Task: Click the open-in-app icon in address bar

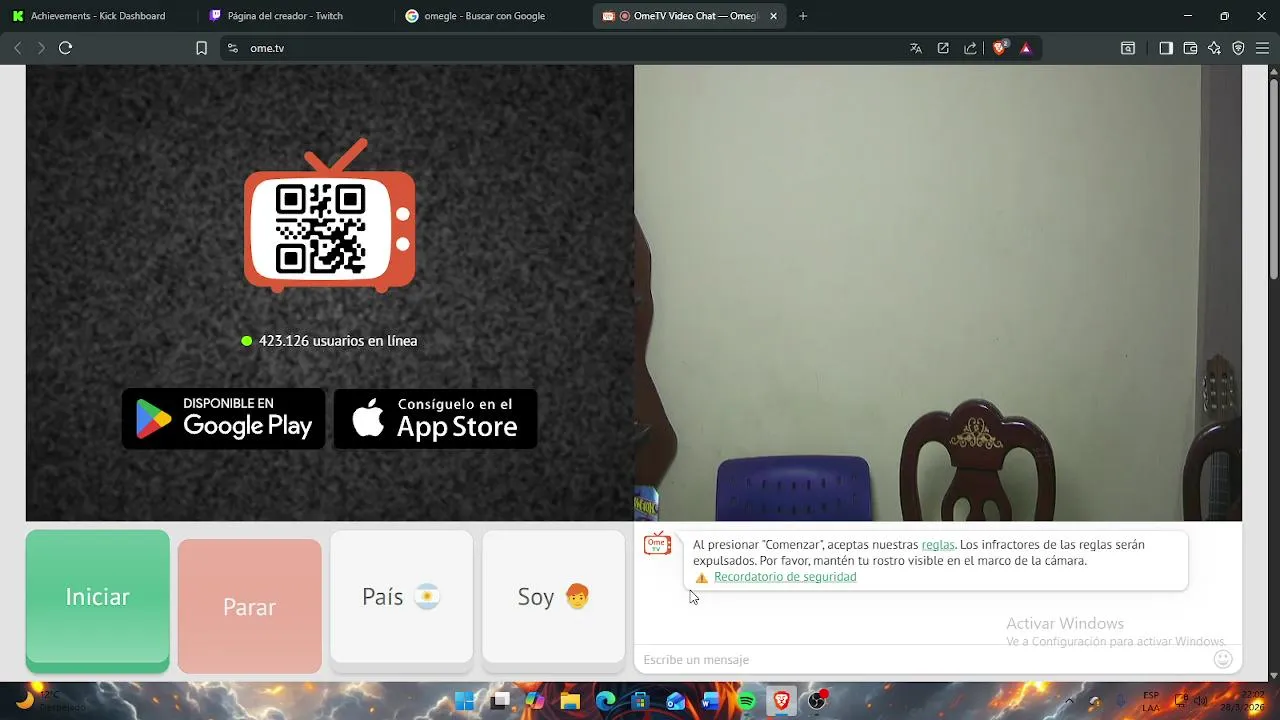Action: click(x=943, y=48)
